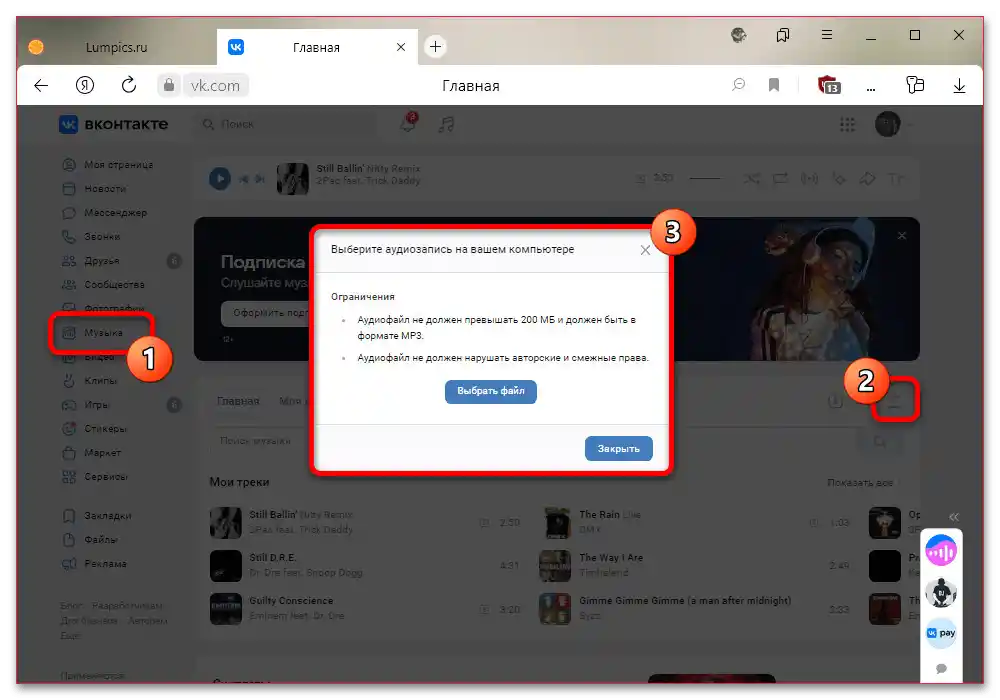
Task: Collapse the side widget panel chevrons
Action: pos(953,517)
